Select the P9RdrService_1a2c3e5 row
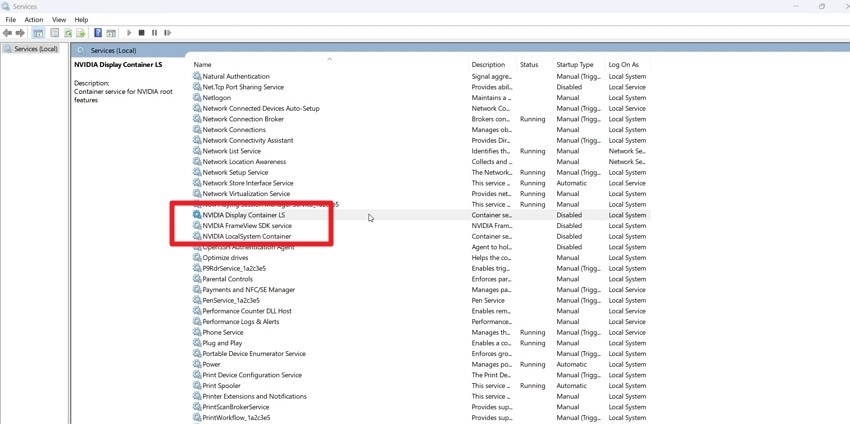 click(421, 268)
